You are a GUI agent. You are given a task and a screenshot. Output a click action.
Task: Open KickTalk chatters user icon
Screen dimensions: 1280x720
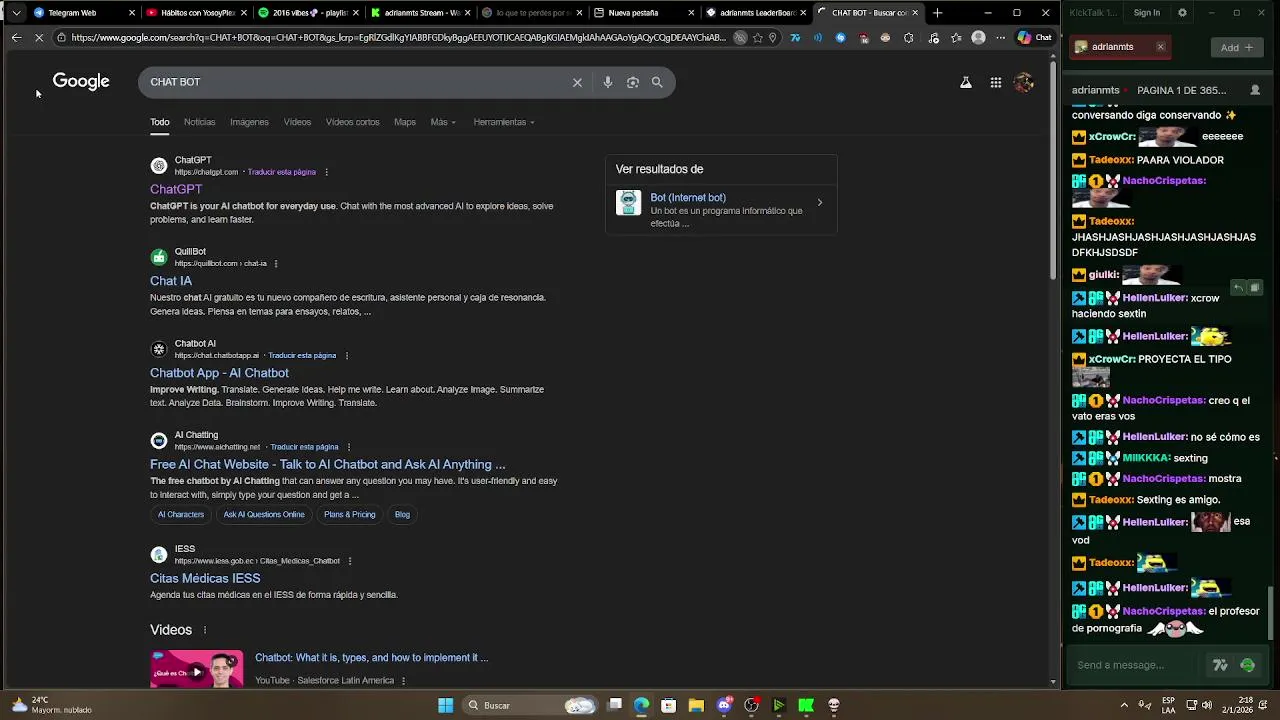pyautogui.click(x=1255, y=90)
